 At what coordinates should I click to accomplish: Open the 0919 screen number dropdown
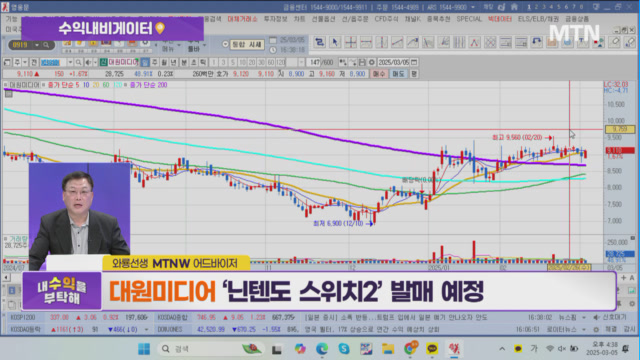[37, 45]
